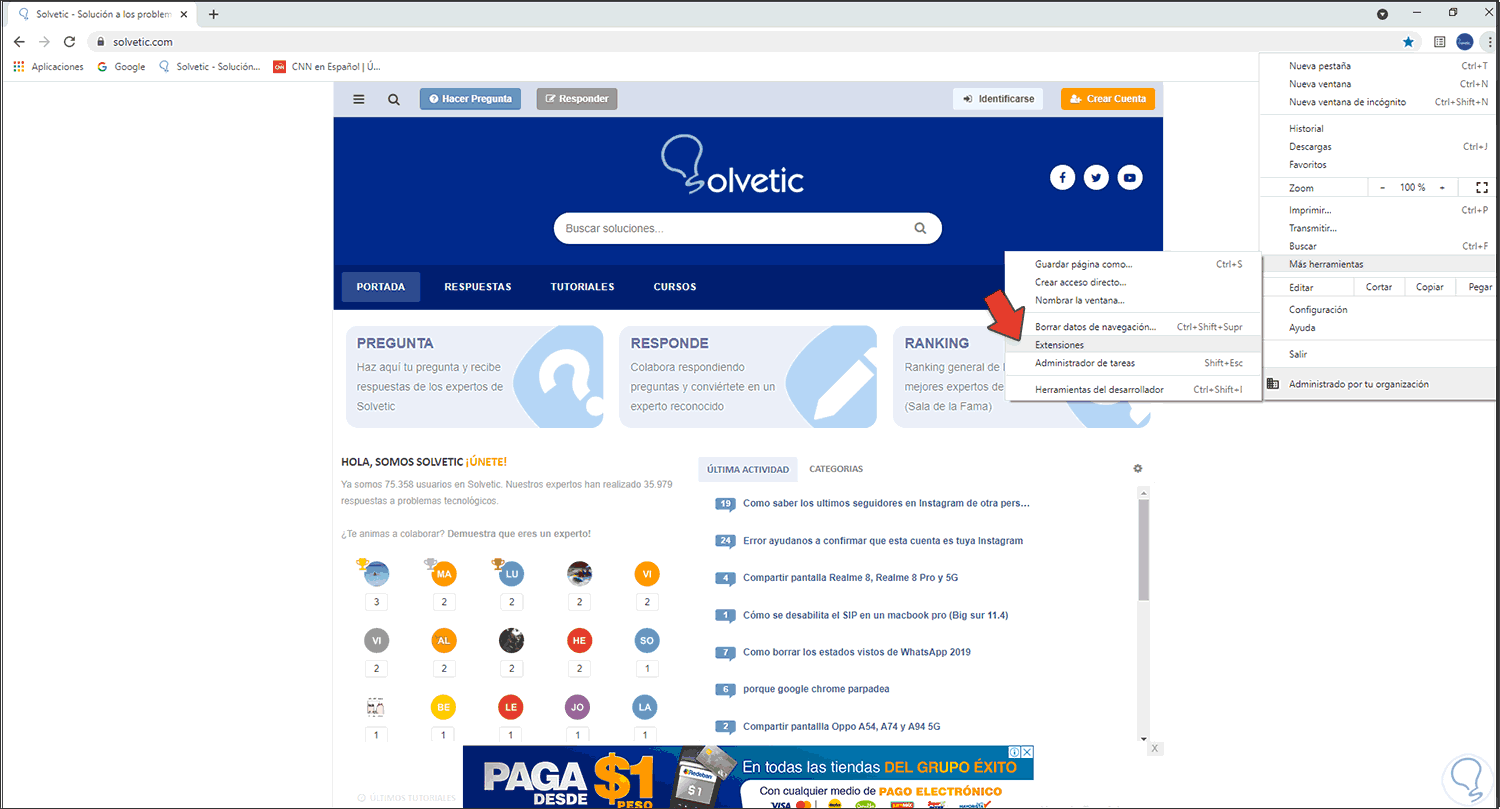Choose Crear acceso directo
The image size is (1500, 809).
pyautogui.click(x=1133, y=282)
